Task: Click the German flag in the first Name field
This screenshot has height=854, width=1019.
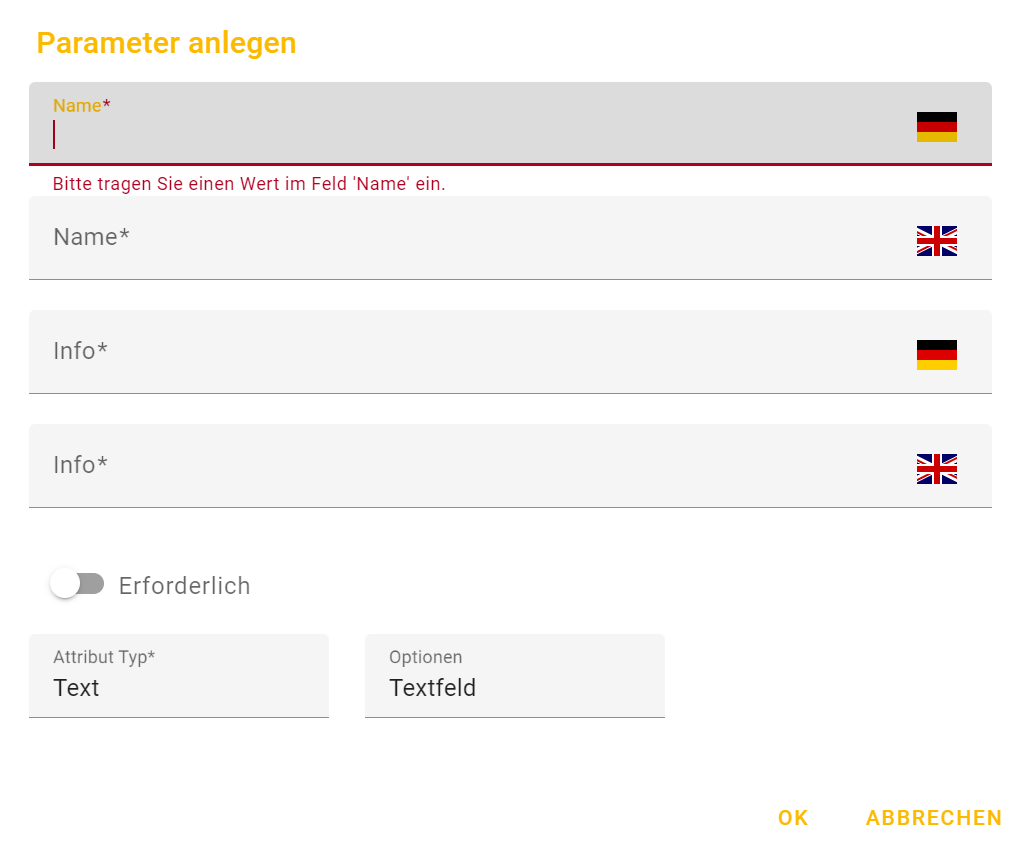Action: coord(936,127)
